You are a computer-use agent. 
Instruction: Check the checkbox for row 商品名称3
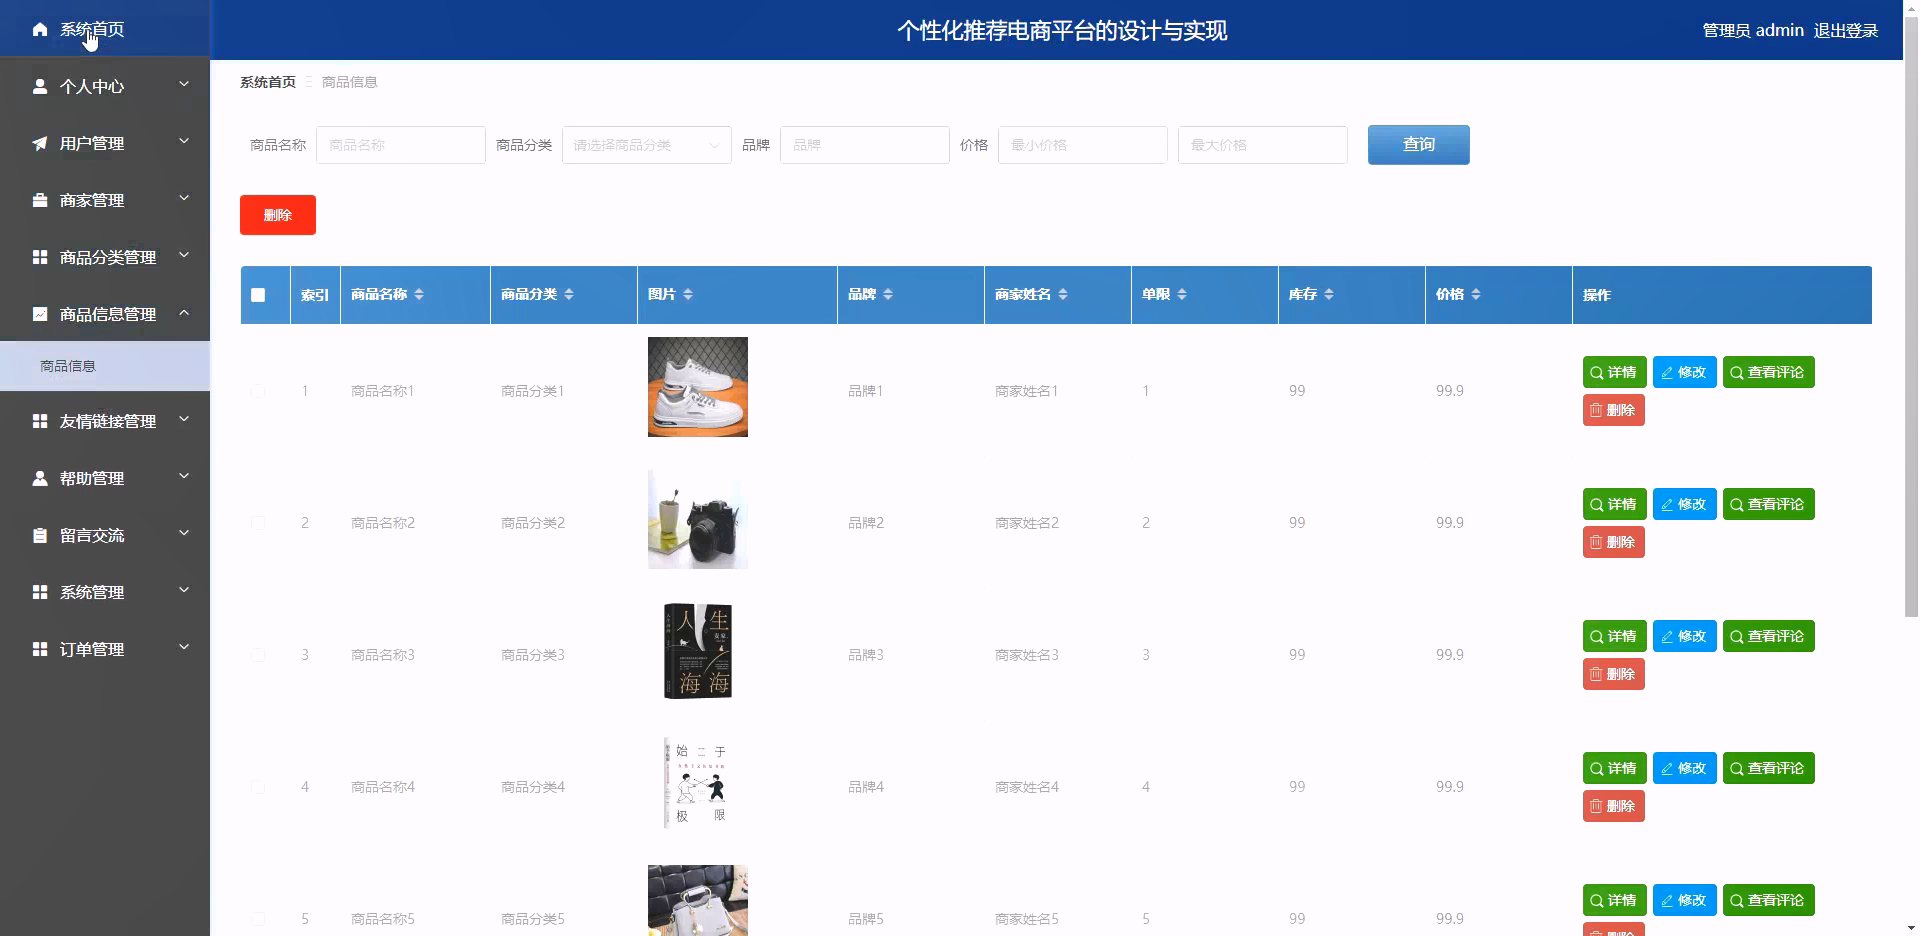pyautogui.click(x=258, y=655)
